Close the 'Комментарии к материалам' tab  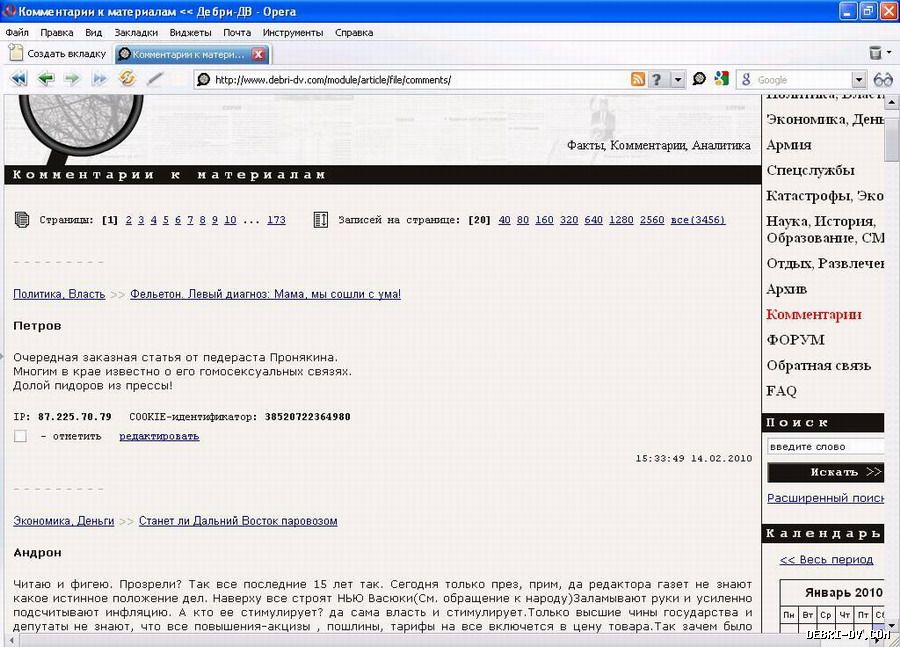[x=258, y=54]
